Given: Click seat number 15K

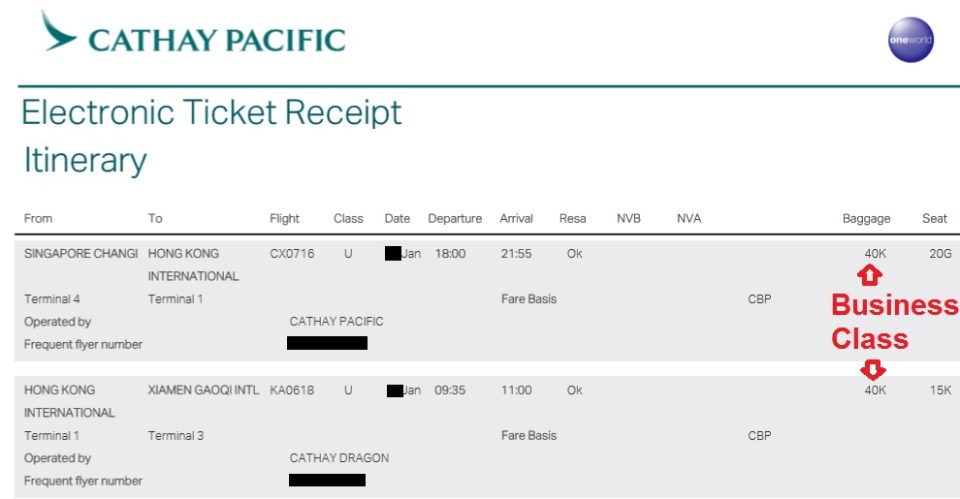Looking at the screenshot, I should 940,391.
